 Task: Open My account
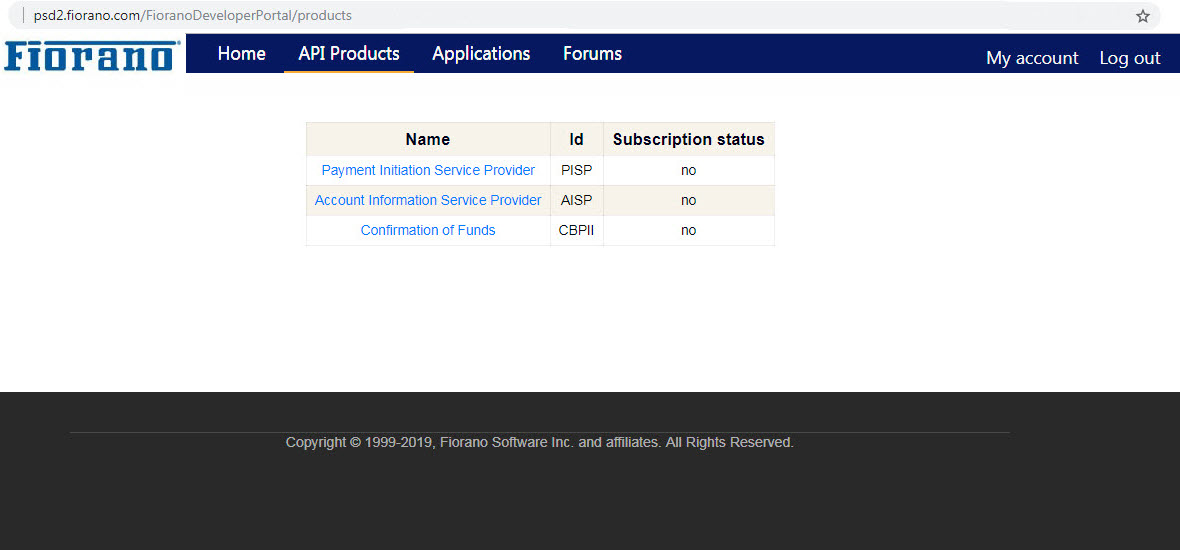pos(1032,58)
